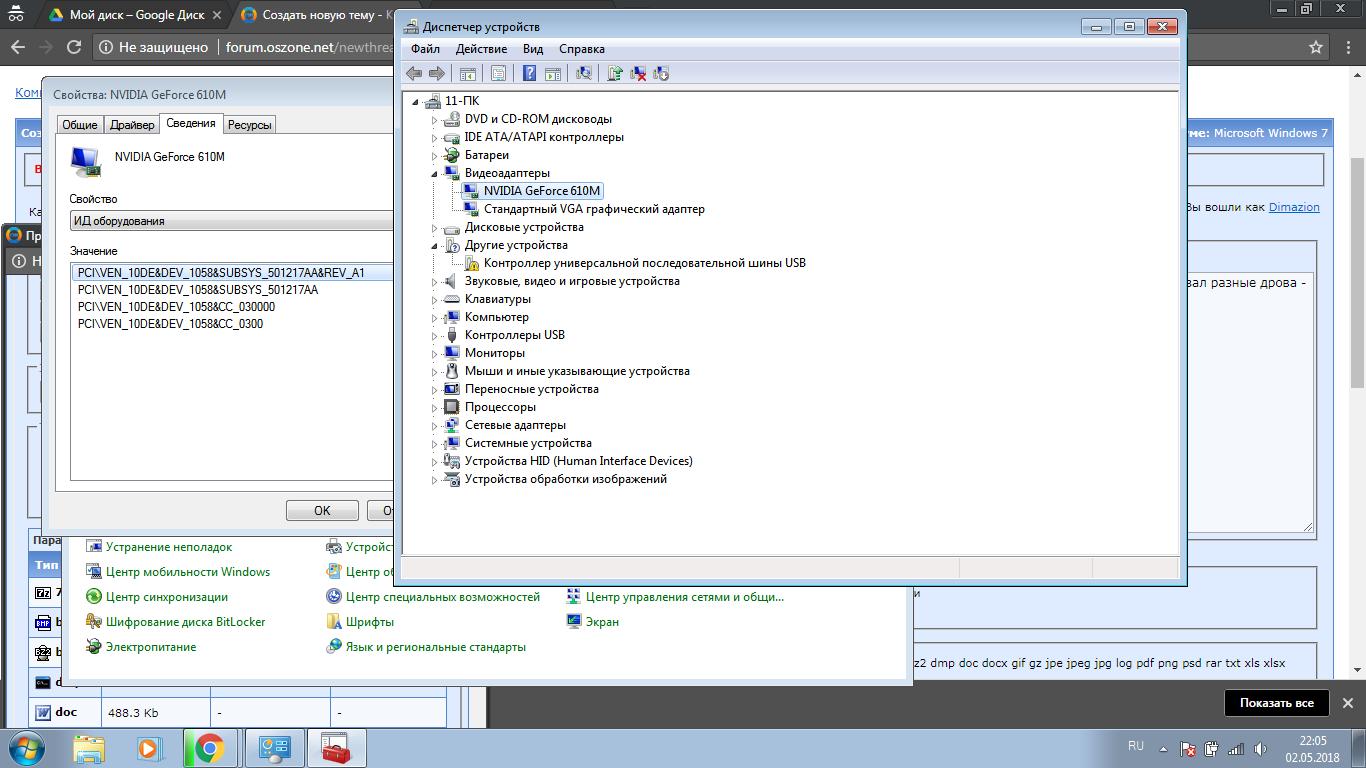Open the Файл menu in Device Manager

click(425, 49)
